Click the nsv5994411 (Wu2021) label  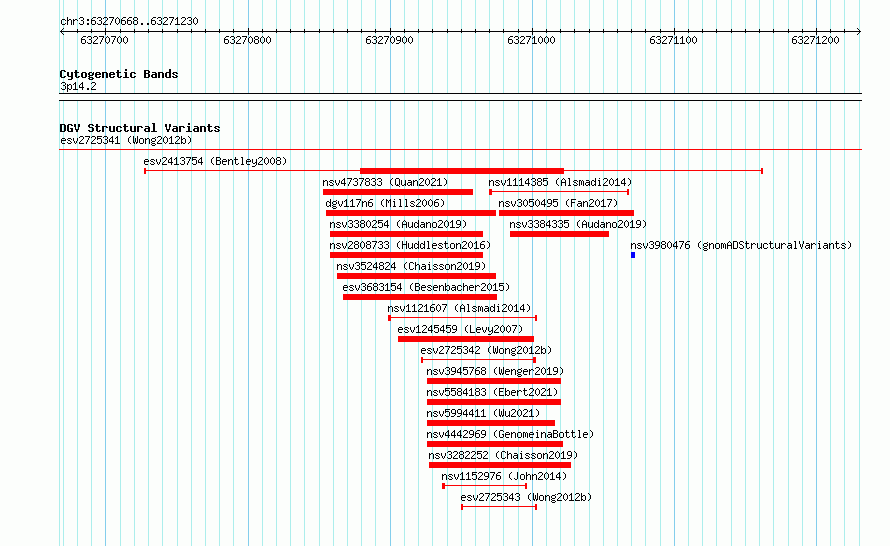483,413
